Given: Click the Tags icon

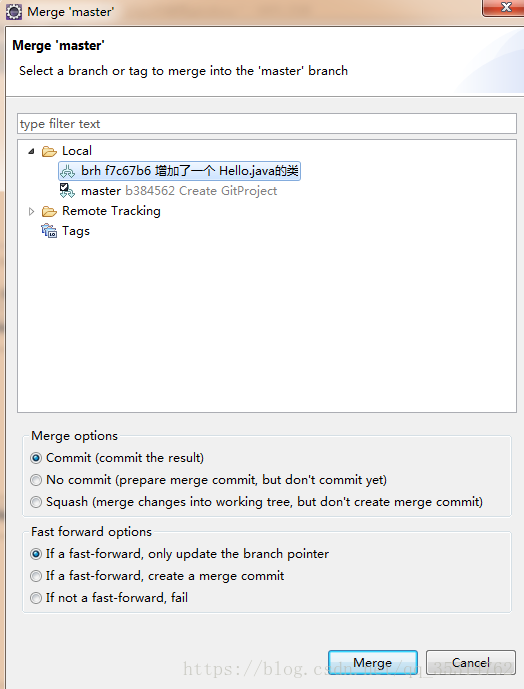Looking at the screenshot, I should click(x=49, y=231).
